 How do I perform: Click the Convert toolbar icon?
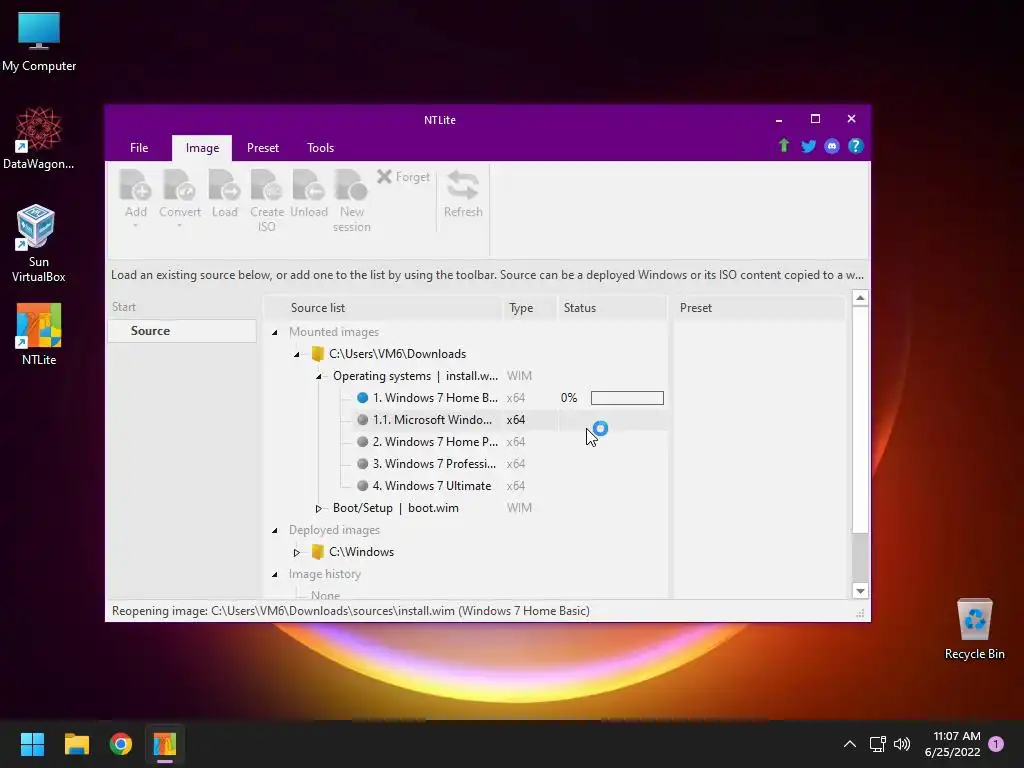[180, 185]
